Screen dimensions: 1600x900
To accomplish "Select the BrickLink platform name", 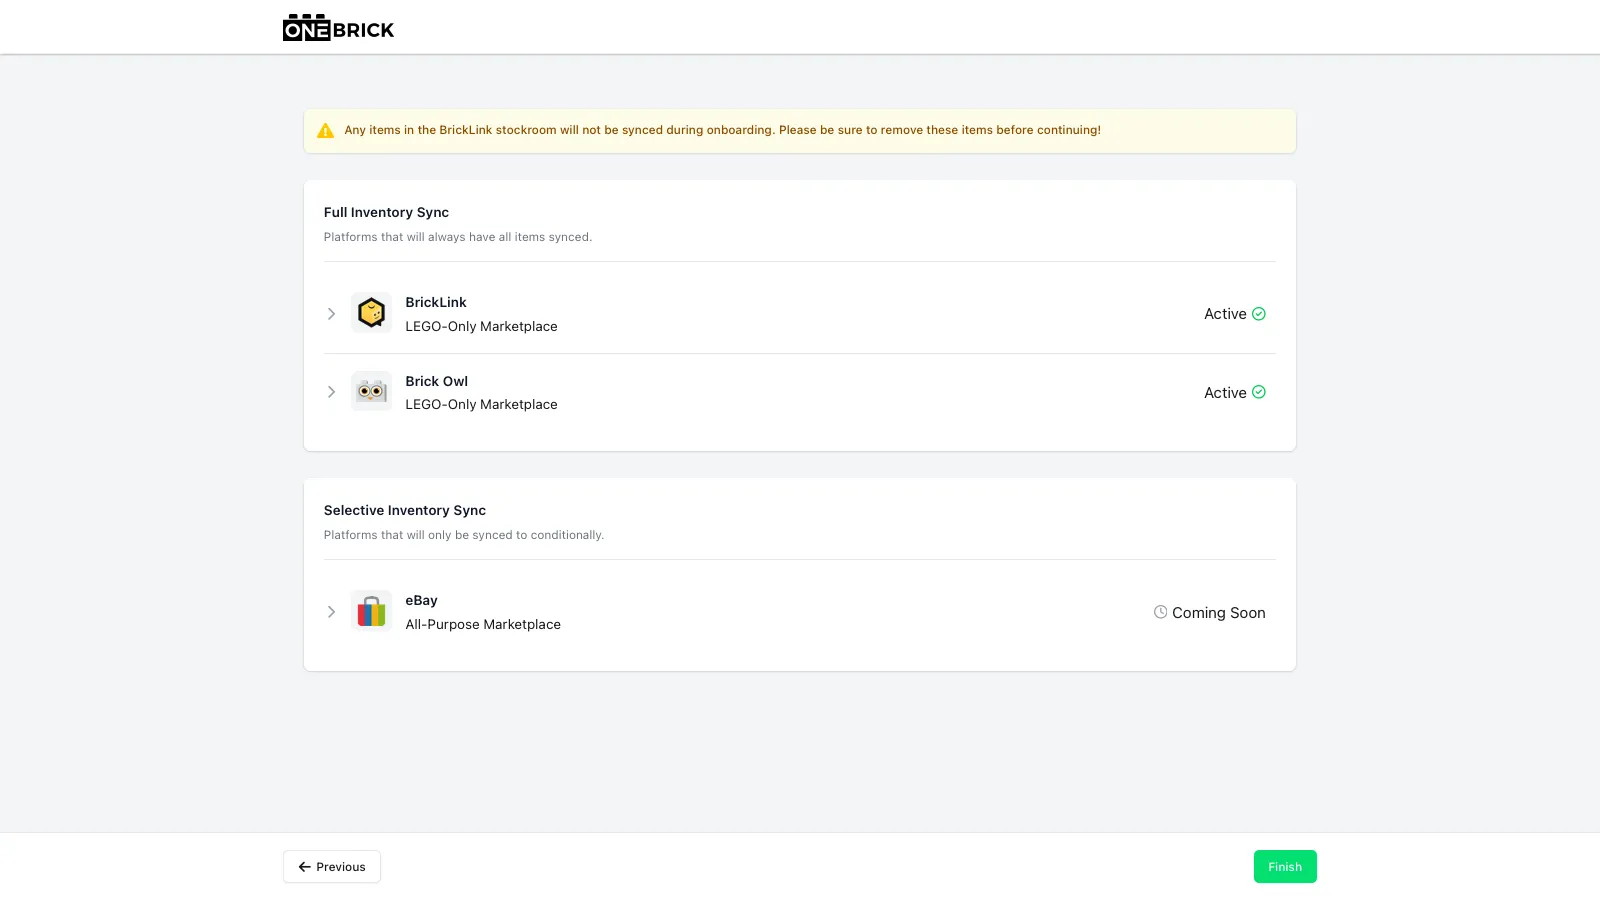I will (436, 302).
